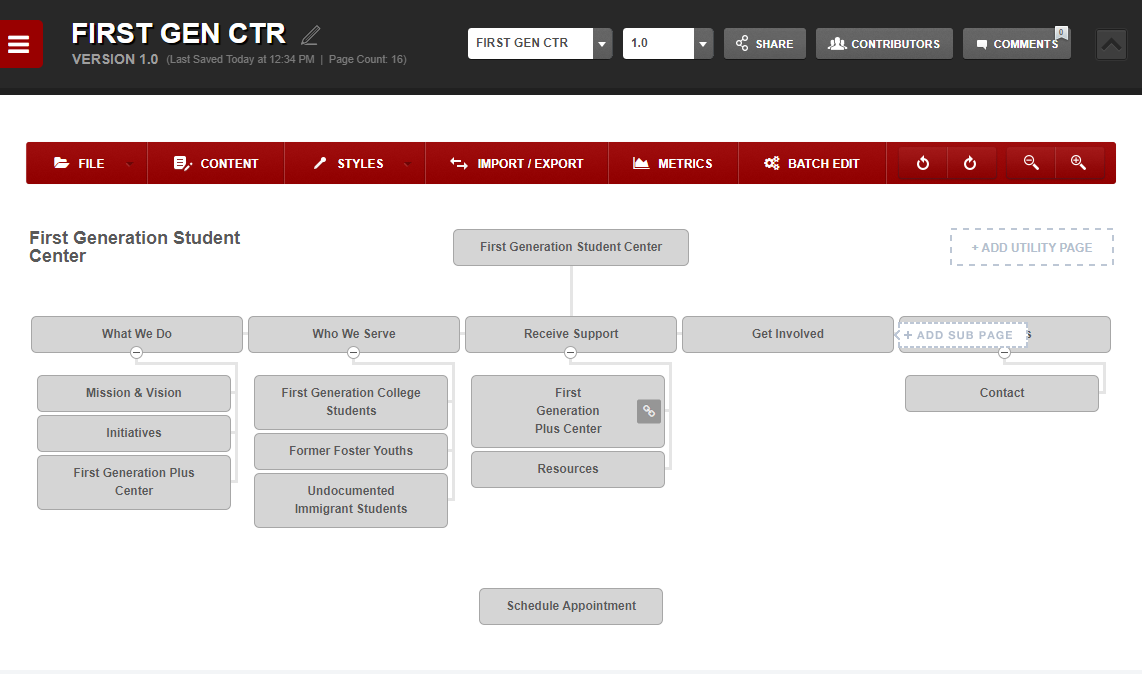The image size is (1142, 674).
Task: Collapse the header with the up arrow
Action: click(x=1111, y=44)
